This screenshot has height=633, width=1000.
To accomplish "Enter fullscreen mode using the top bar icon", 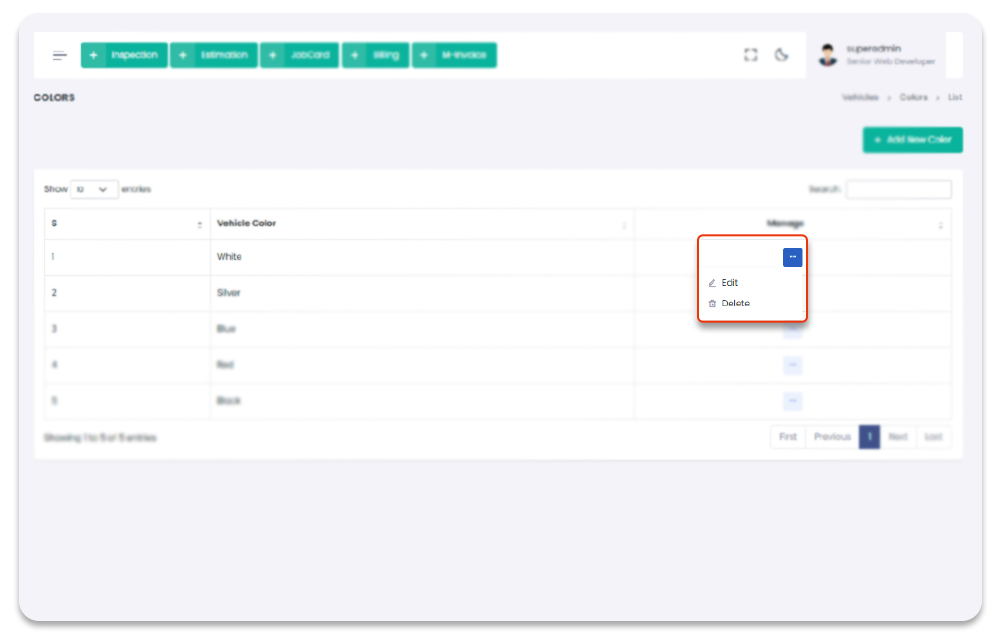I will 750,55.
